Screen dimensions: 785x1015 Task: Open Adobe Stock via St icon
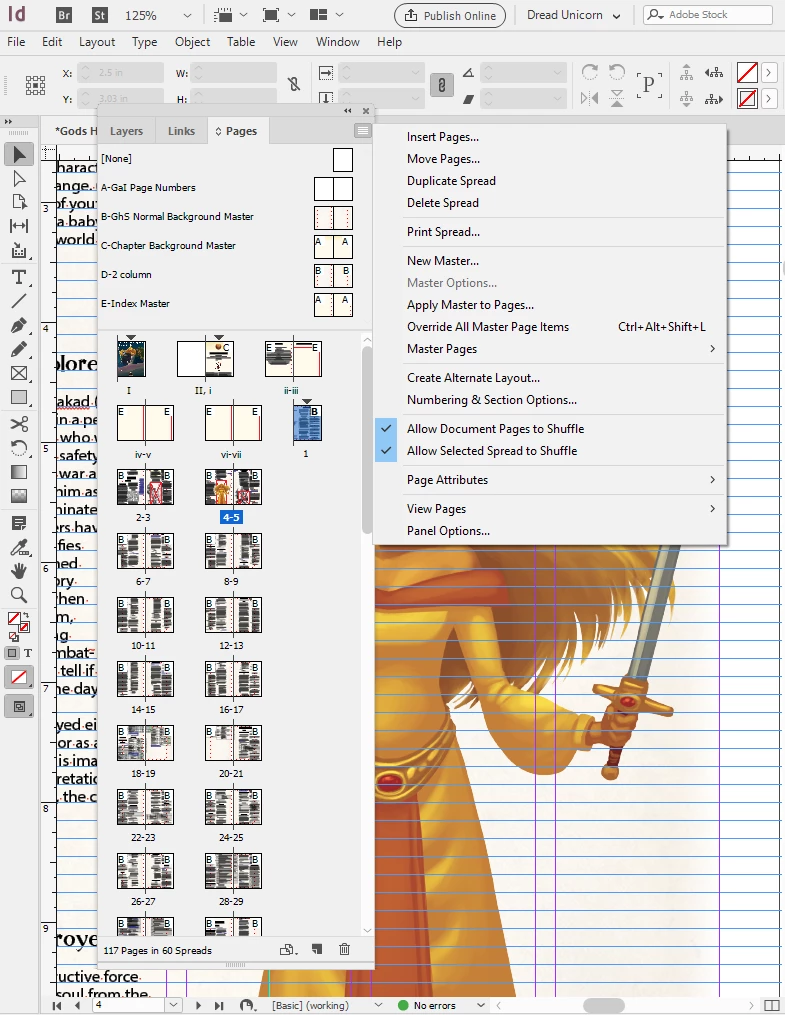point(99,16)
